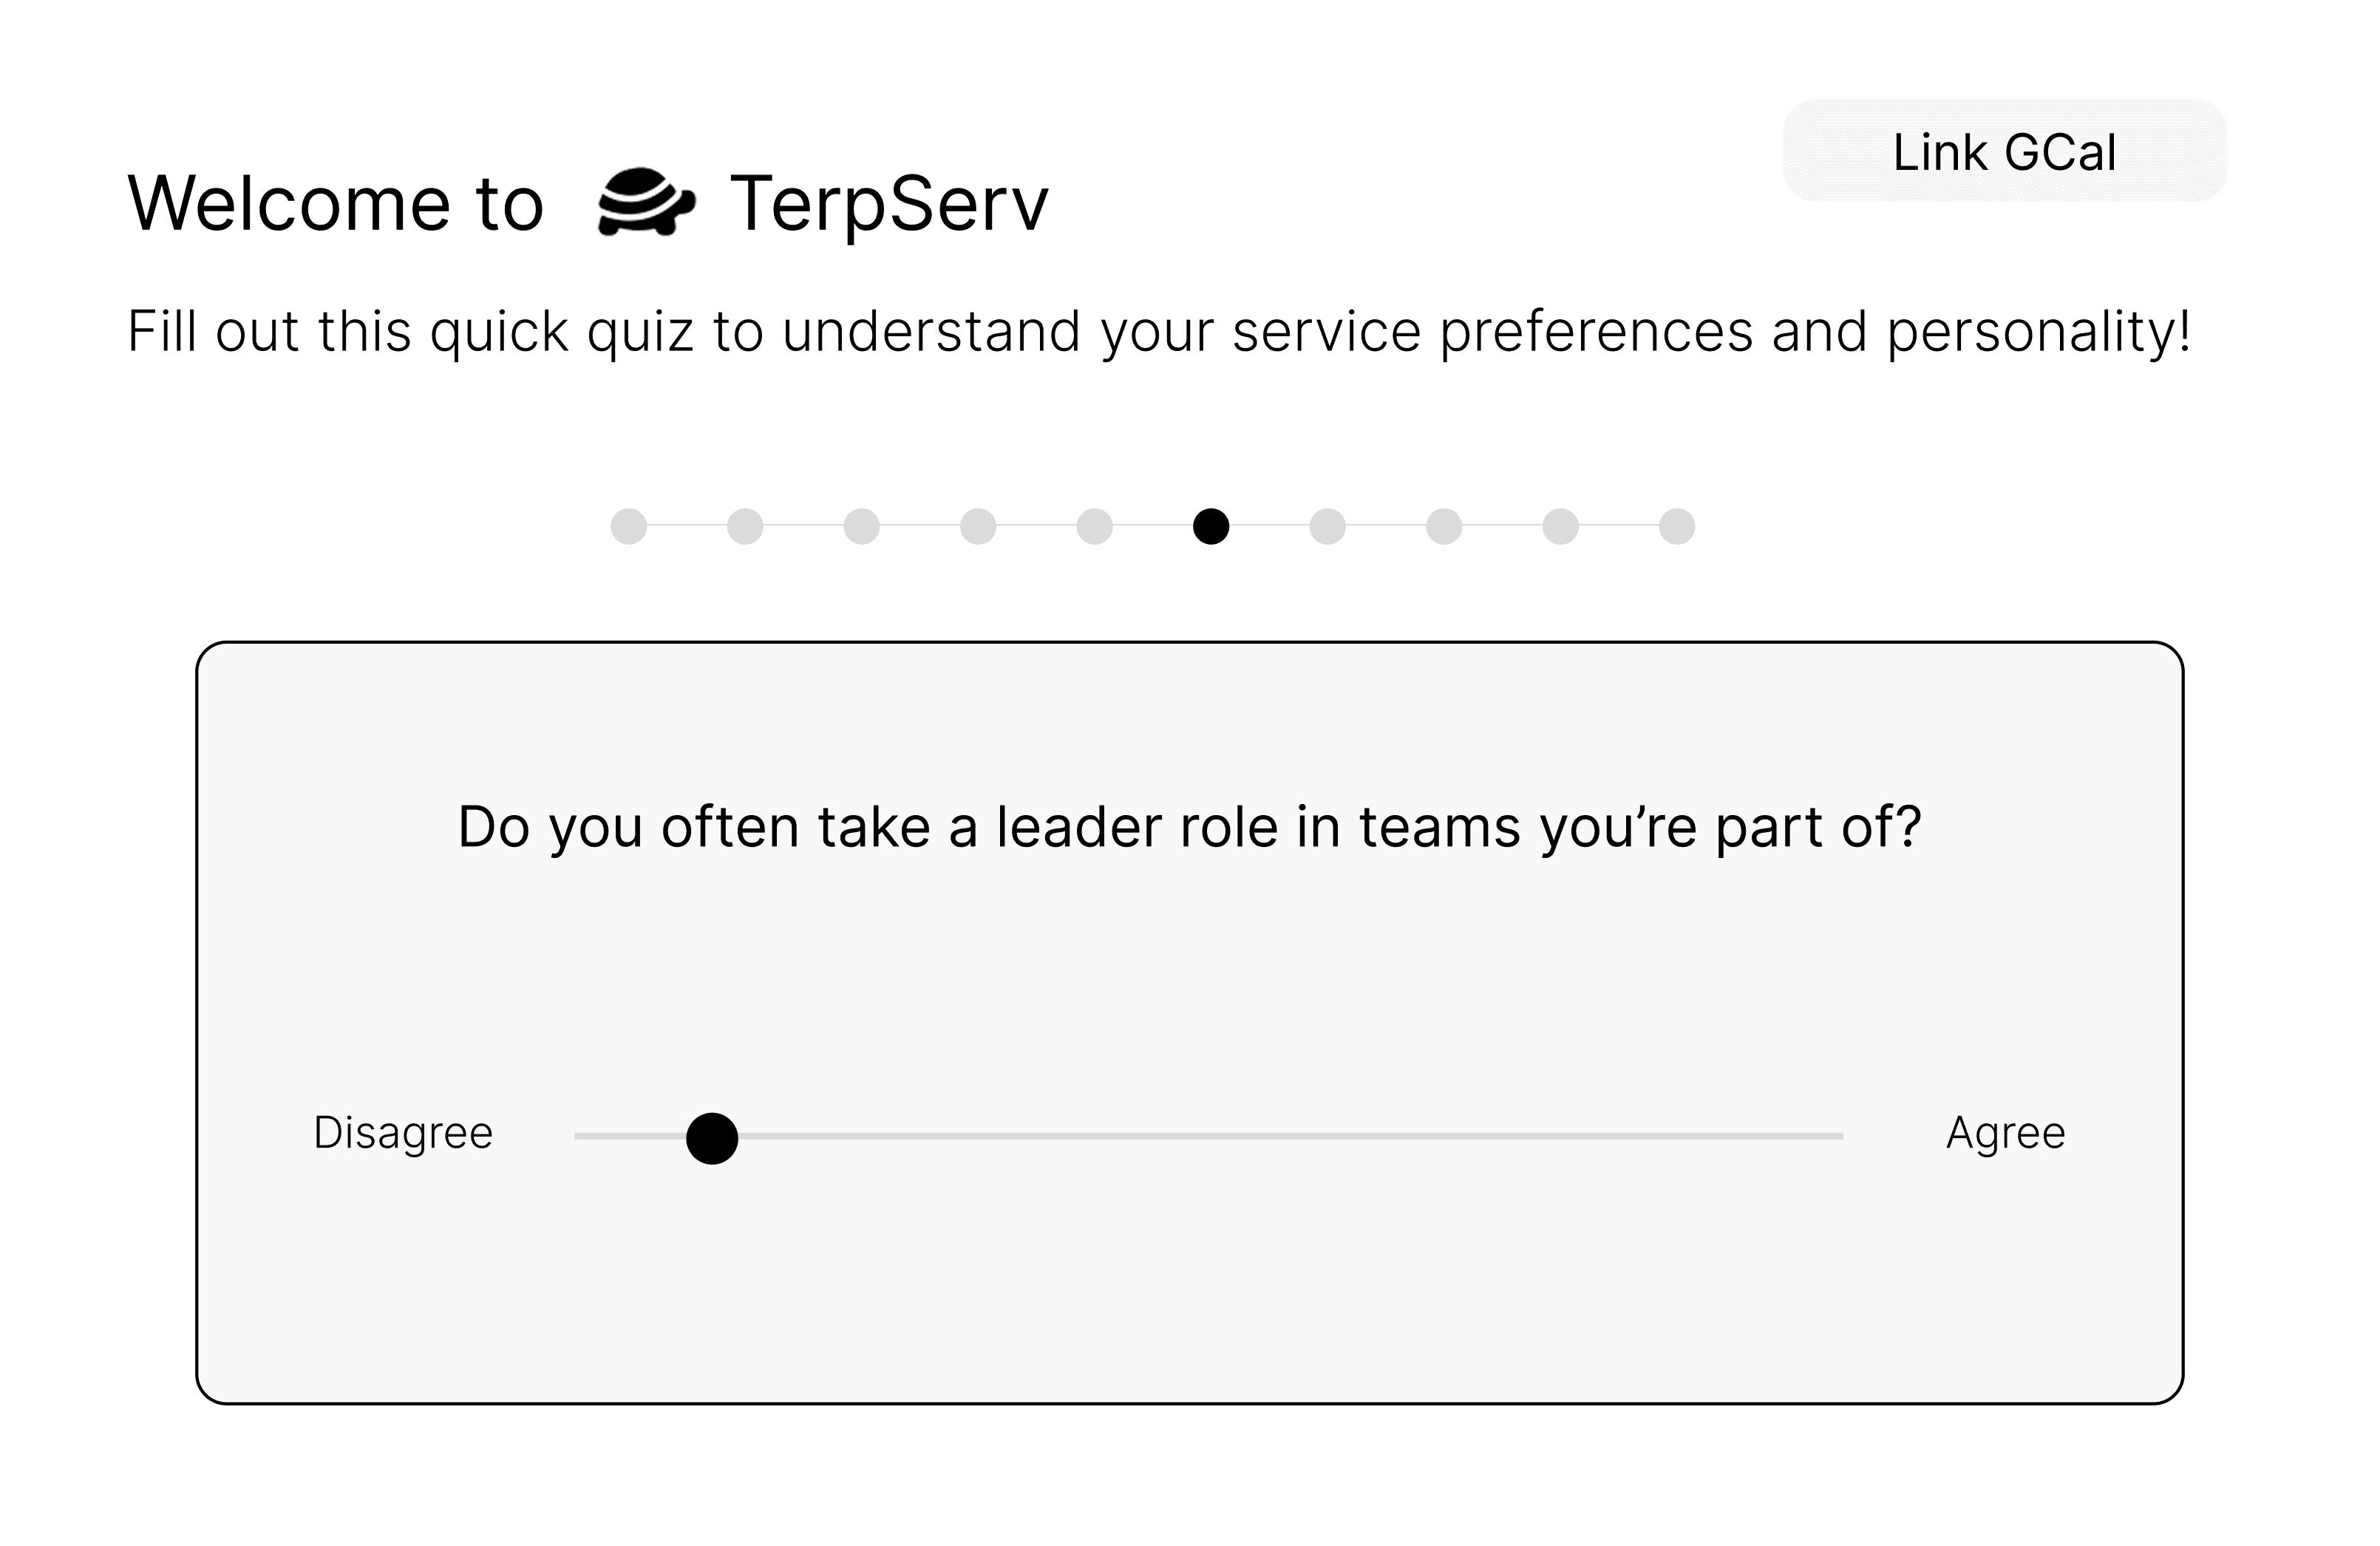Click the Agree label
This screenshot has width=2380, height=1546.
point(2005,1133)
